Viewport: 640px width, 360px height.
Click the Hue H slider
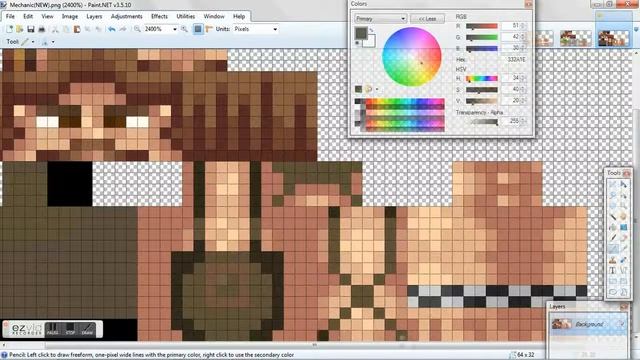pos(482,78)
